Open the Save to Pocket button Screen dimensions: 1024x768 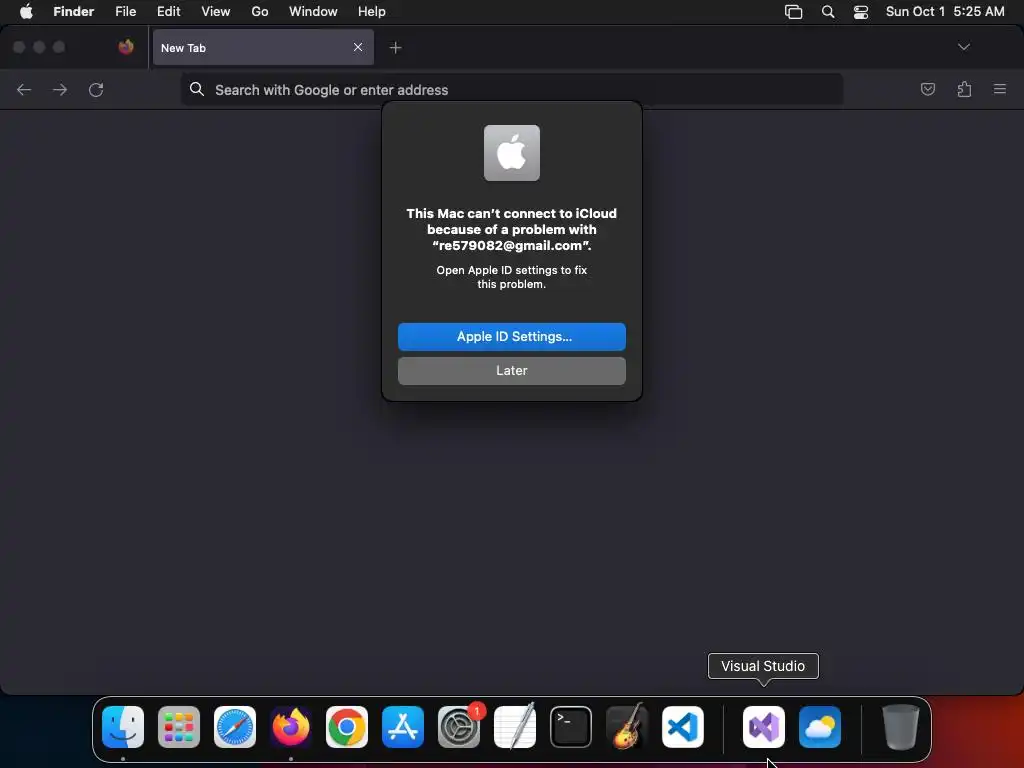[927, 89]
